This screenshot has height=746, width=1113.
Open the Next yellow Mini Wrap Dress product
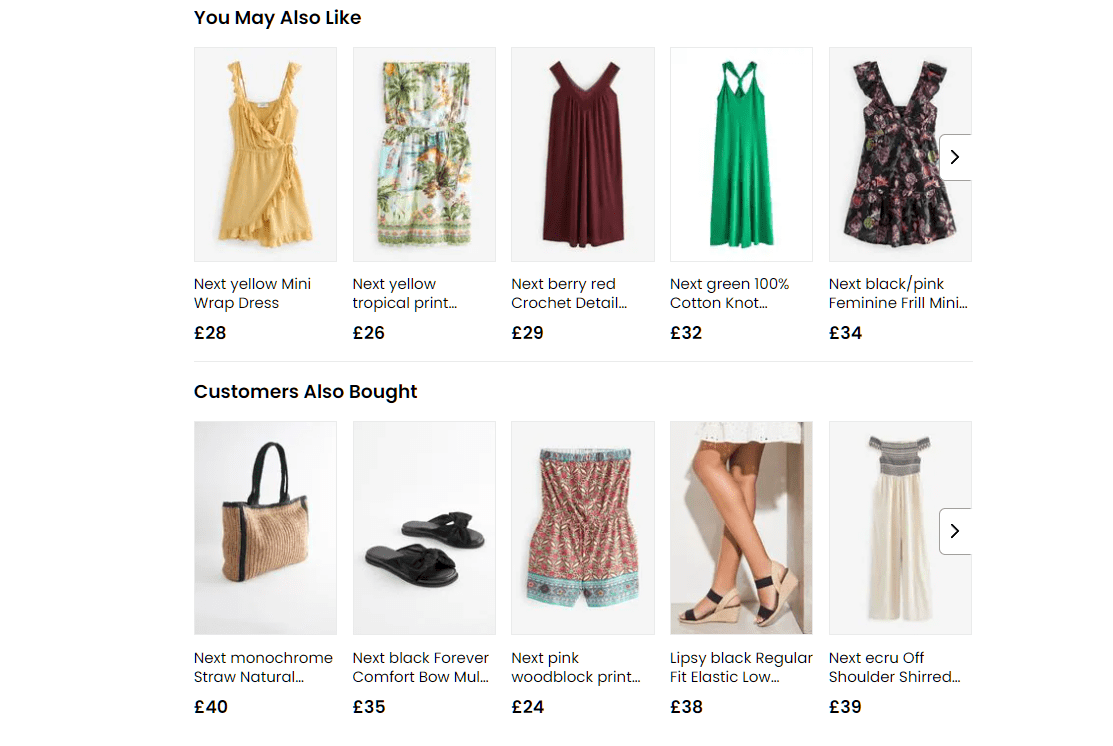pyautogui.click(x=265, y=154)
